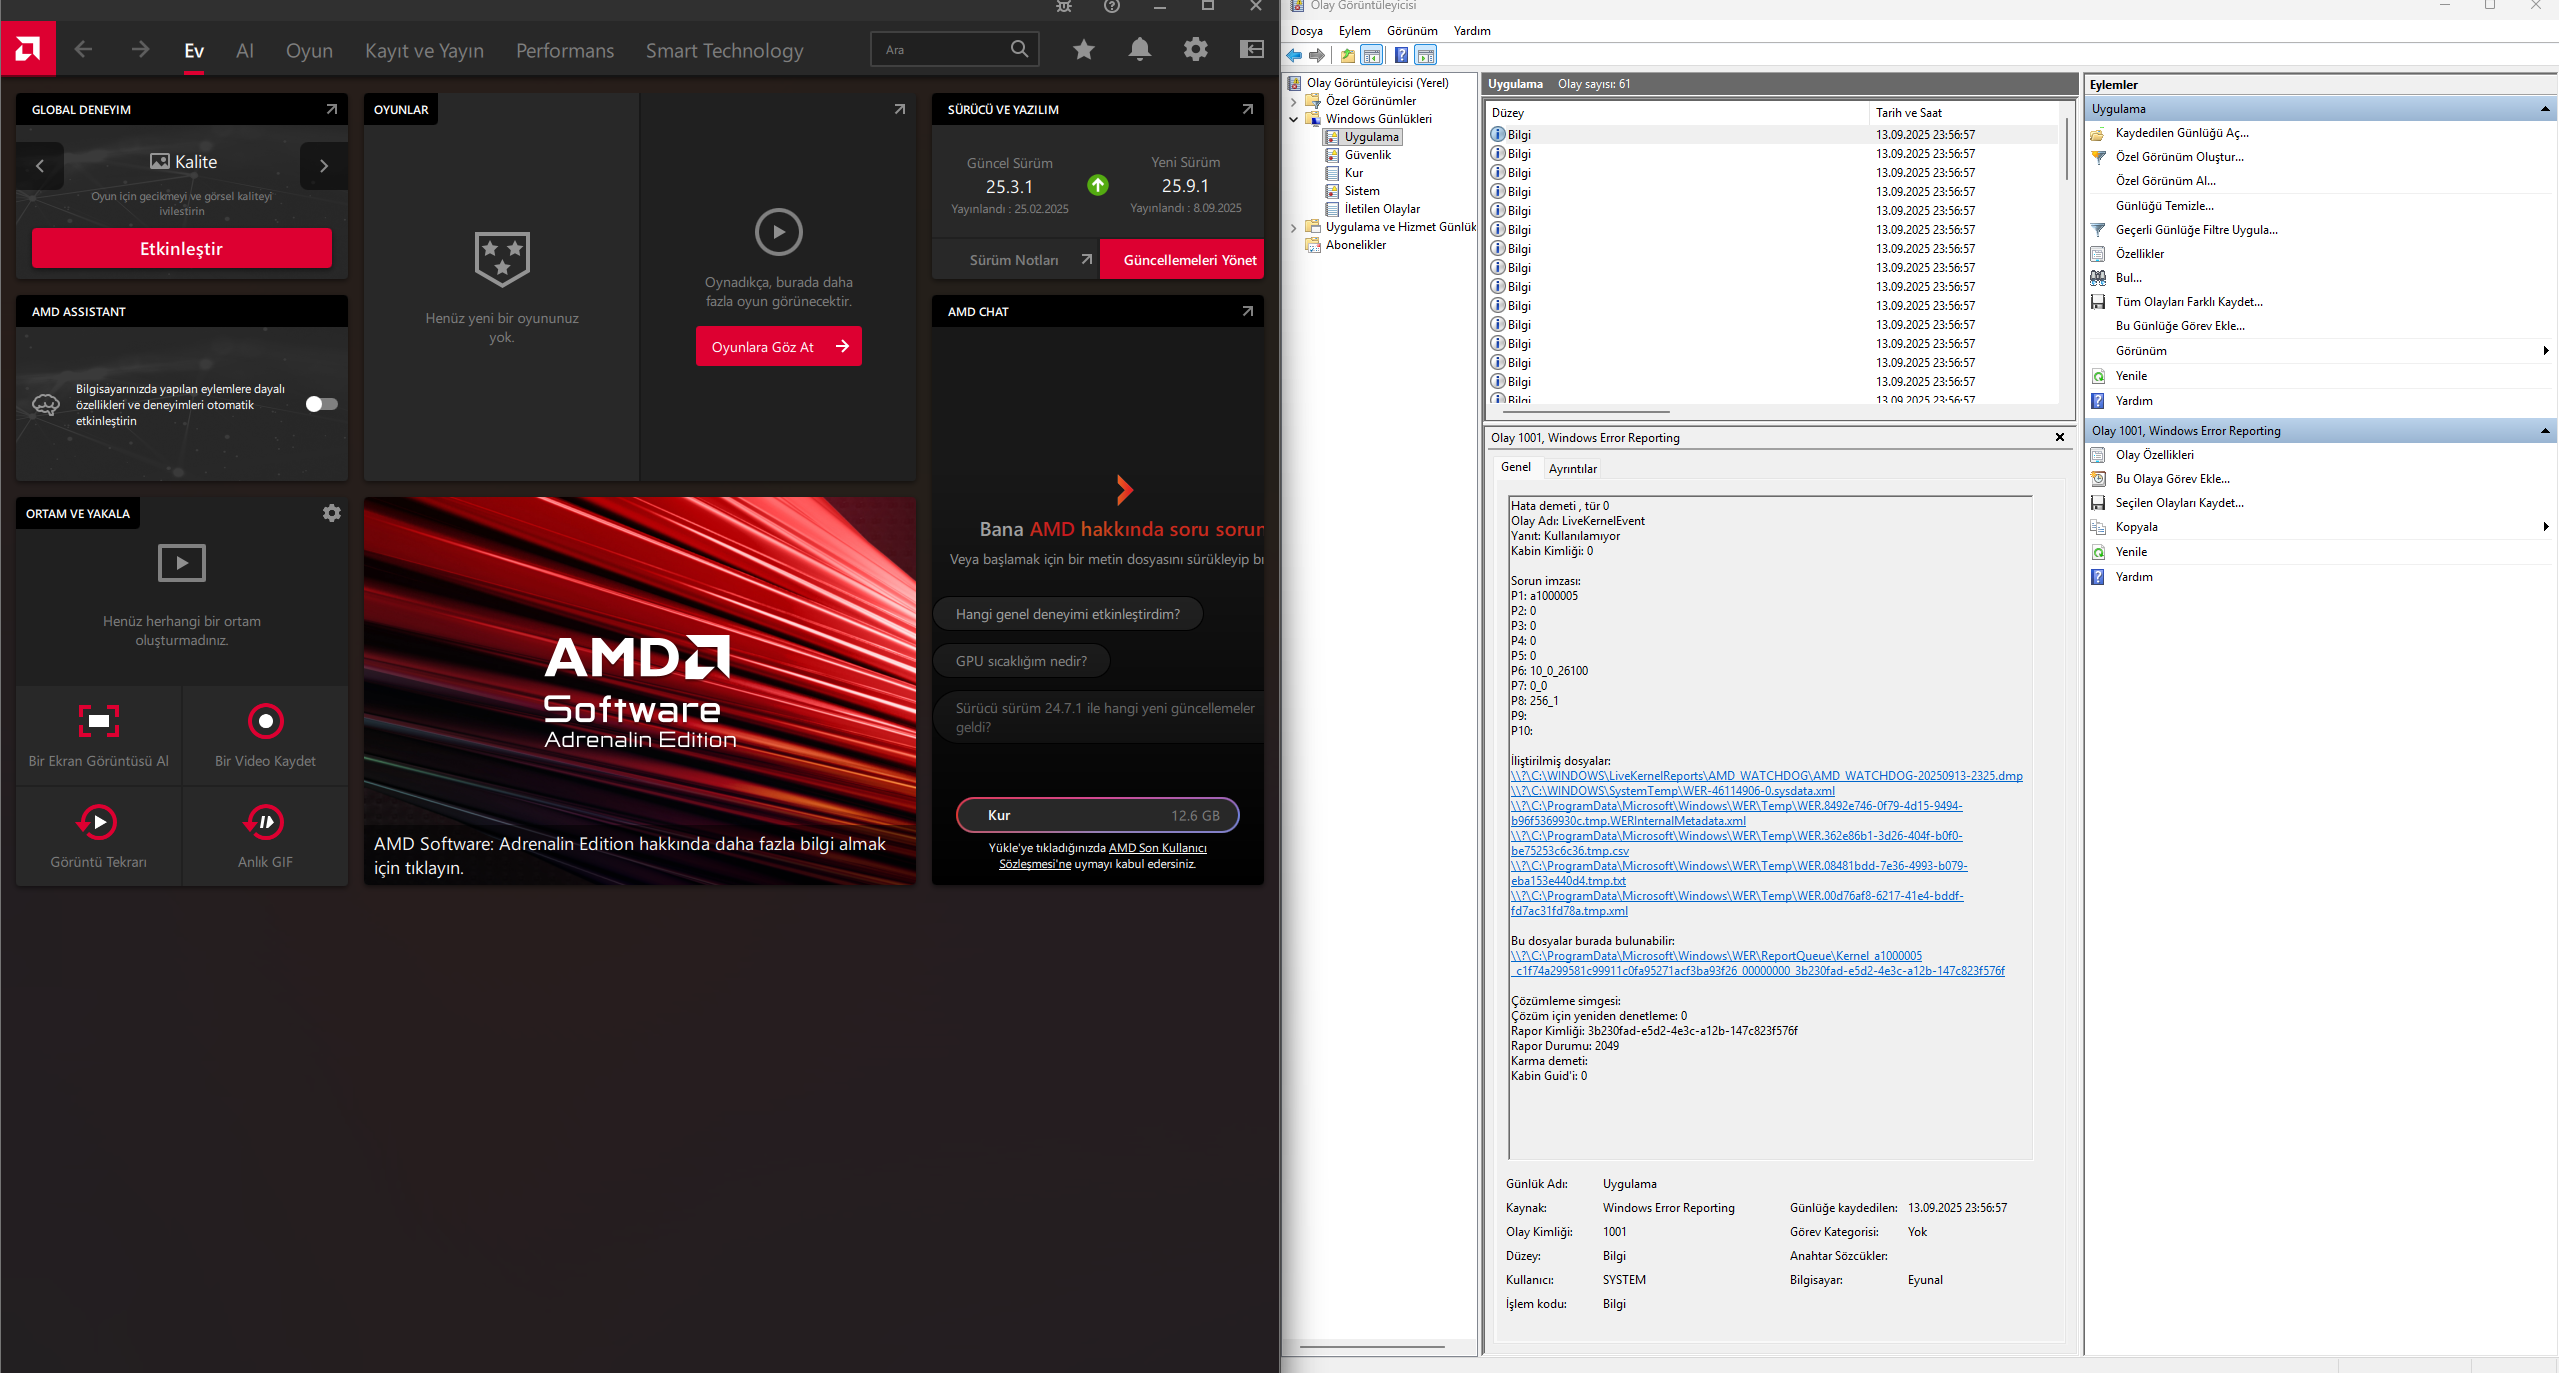Image resolution: width=2559 pixels, height=1373 pixels.
Task: Go back in AMD Software navigation
Action: coord(83,49)
